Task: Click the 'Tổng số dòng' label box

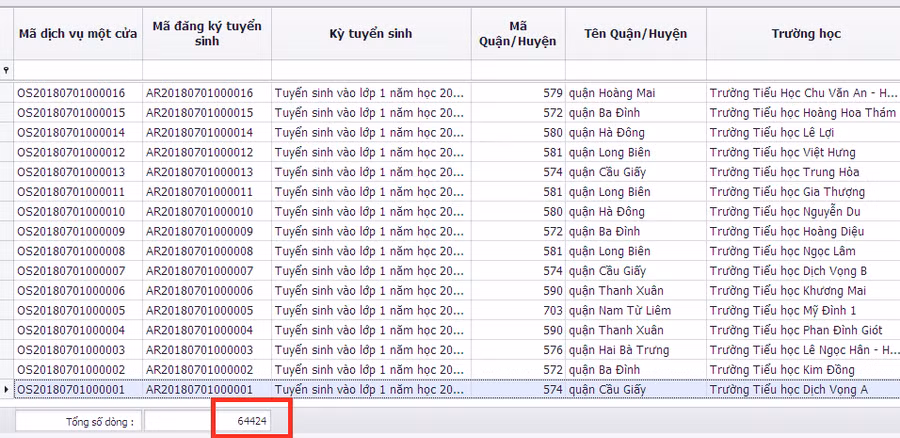Action: 78,422
